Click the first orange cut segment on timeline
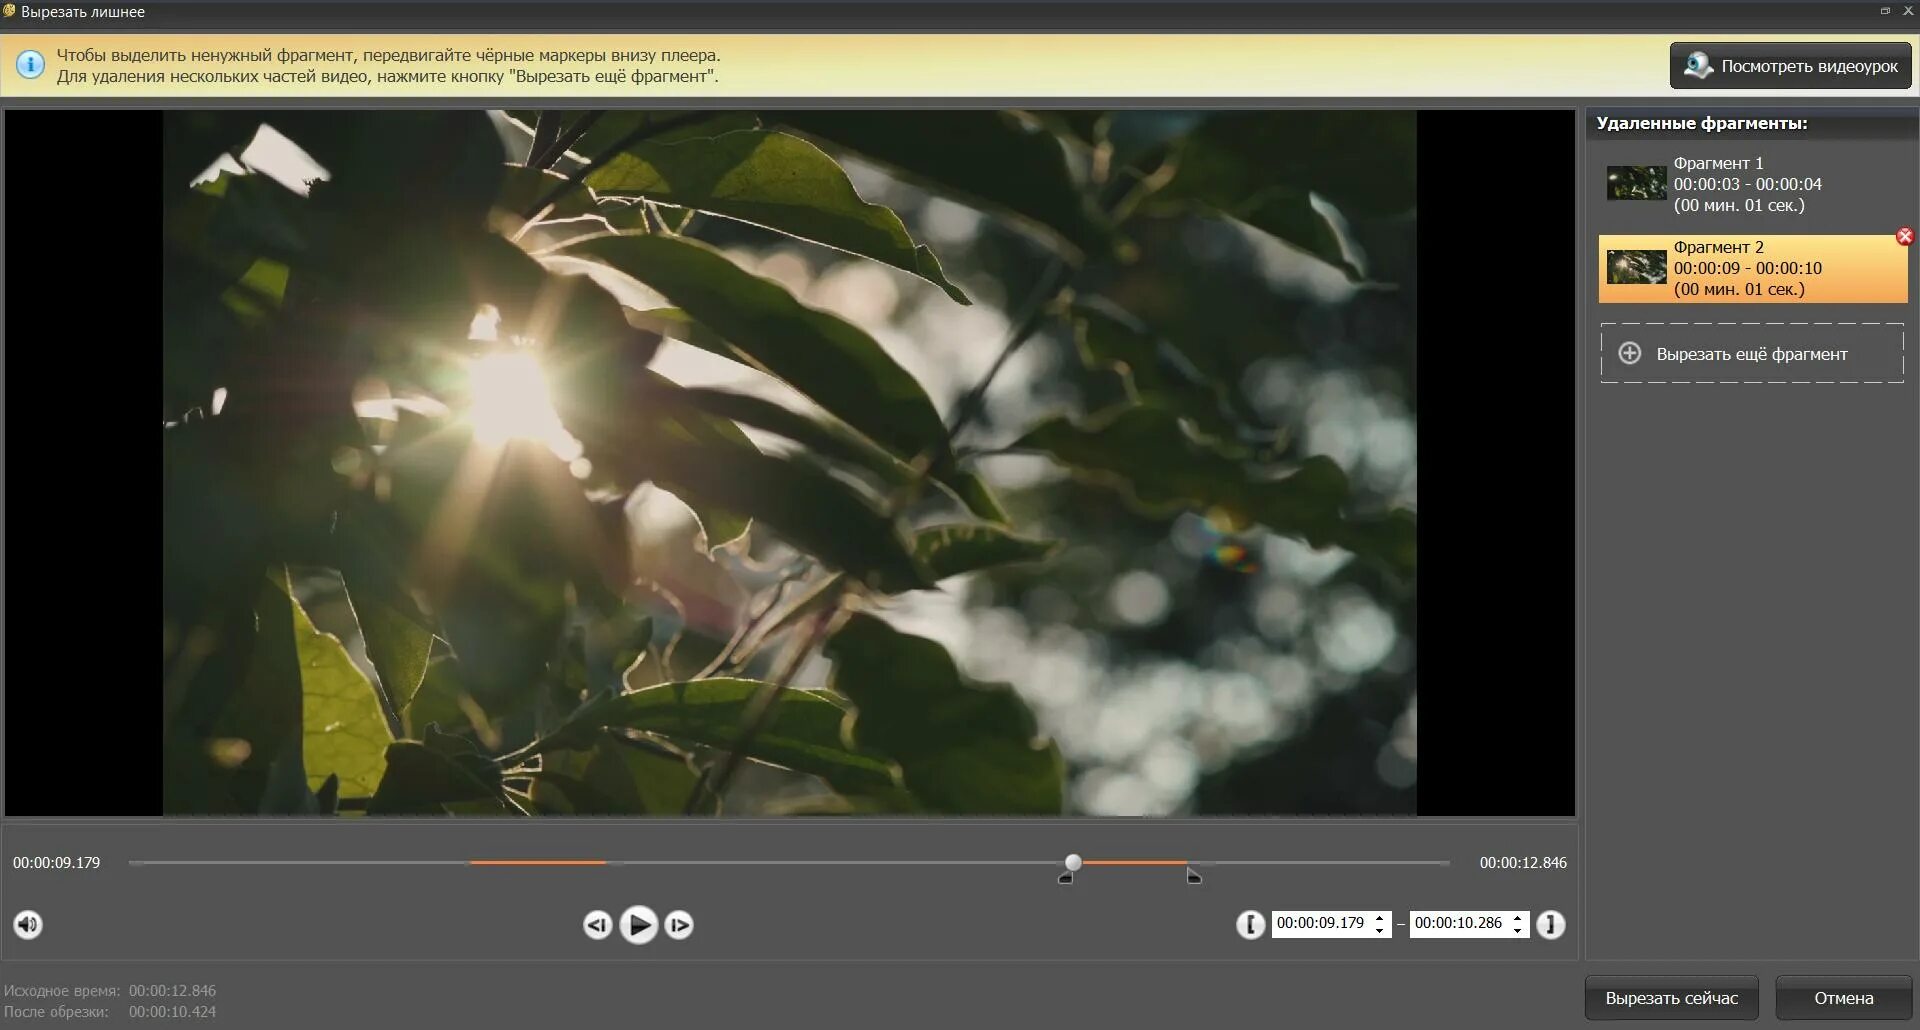1920x1030 pixels. tap(538, 862)
